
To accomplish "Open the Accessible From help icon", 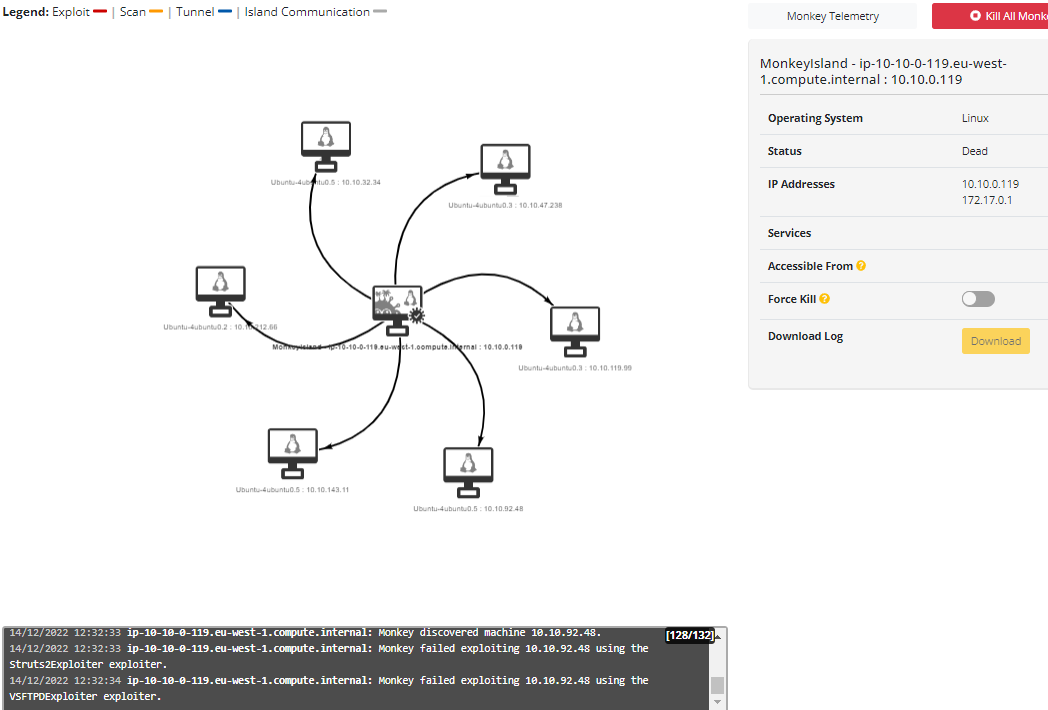I will pyautogui.click(x=861, y=265).
